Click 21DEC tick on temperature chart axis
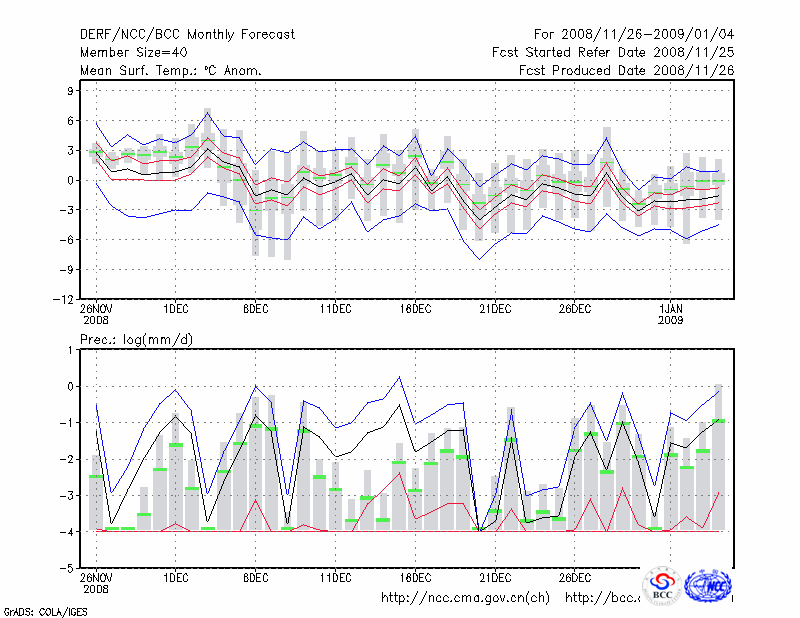 pyautogui.click(x=495, y=309)
